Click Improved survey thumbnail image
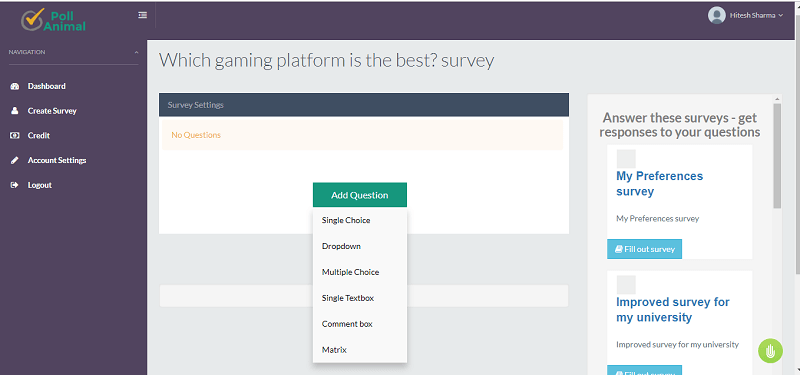This screenshot has width=800, height=375. coord(626,285)
